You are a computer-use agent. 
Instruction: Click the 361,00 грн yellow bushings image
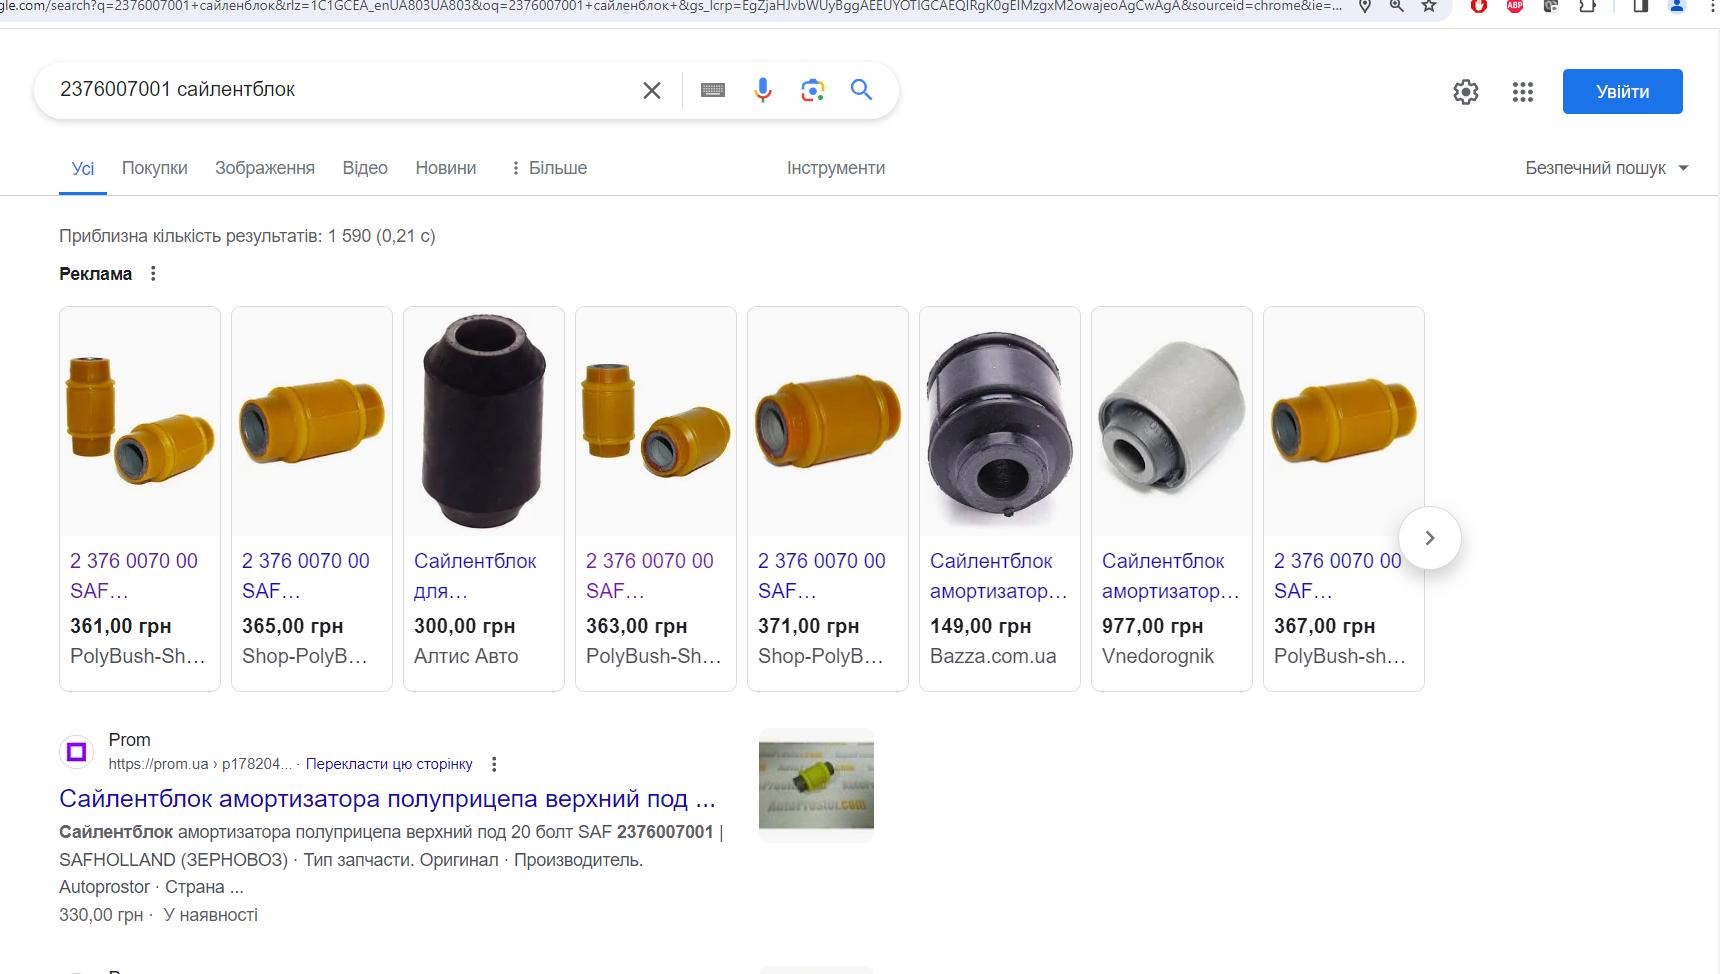pos(140,421)
